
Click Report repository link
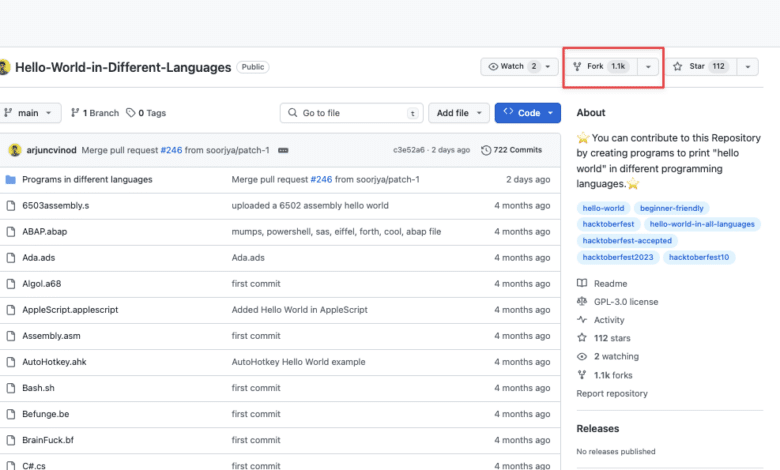(612, 393)
